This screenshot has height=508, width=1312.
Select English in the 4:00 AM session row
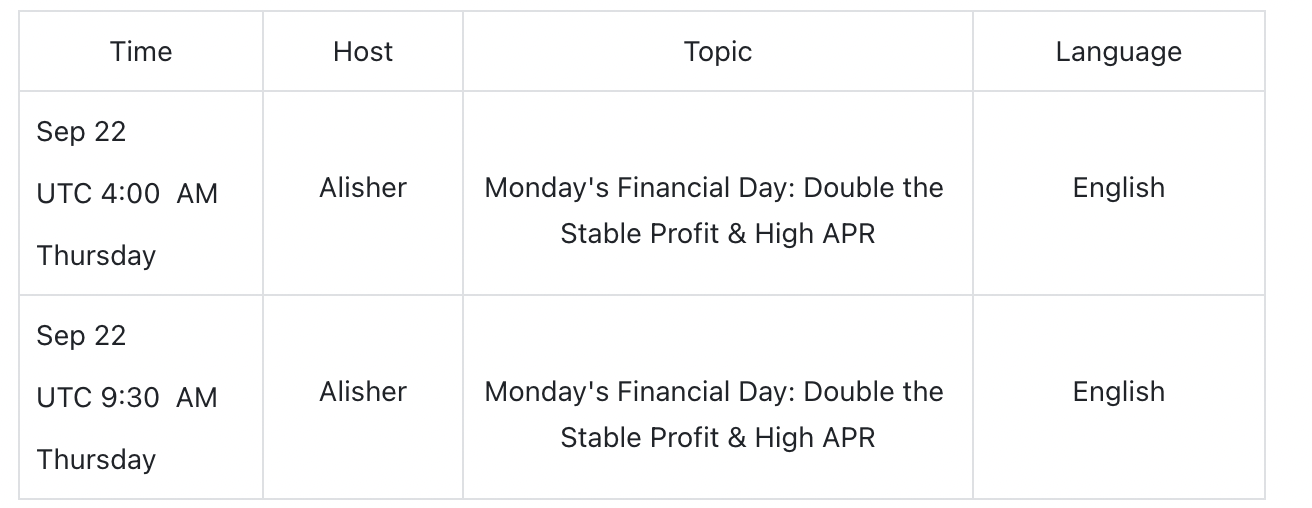(1118, 188)
